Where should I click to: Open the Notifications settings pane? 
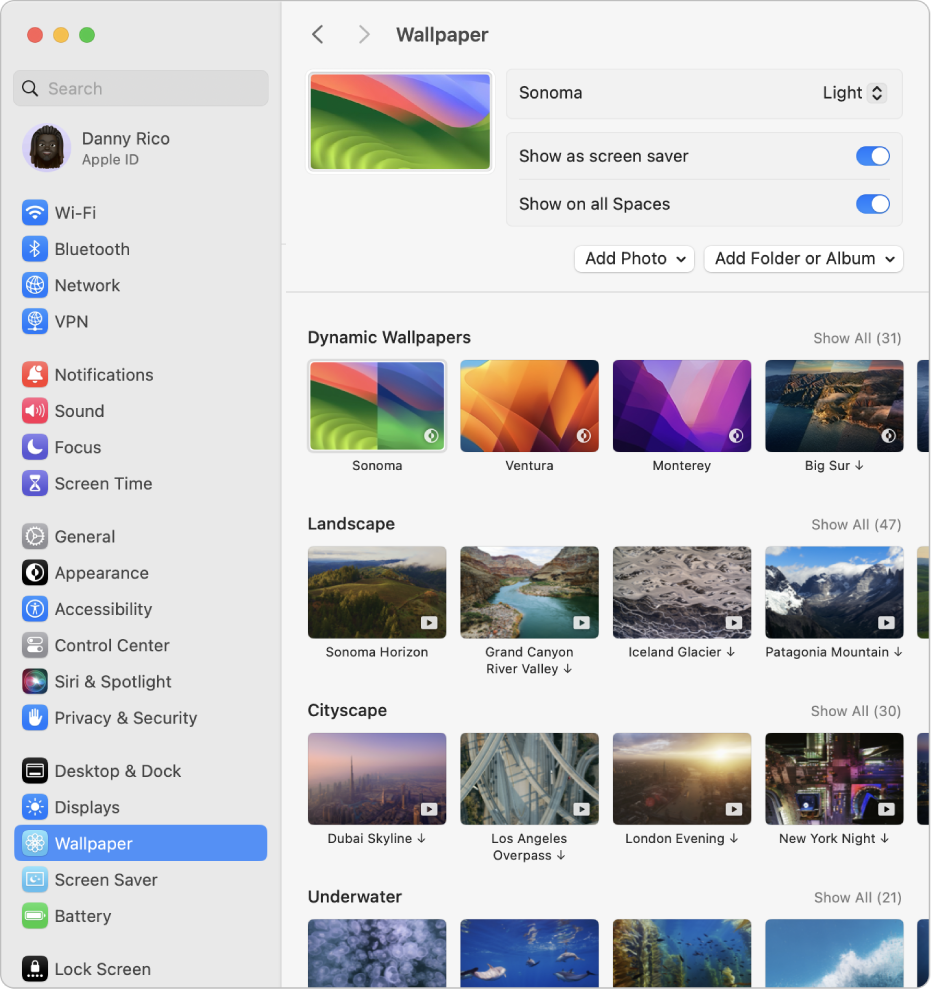pos(102,374)
